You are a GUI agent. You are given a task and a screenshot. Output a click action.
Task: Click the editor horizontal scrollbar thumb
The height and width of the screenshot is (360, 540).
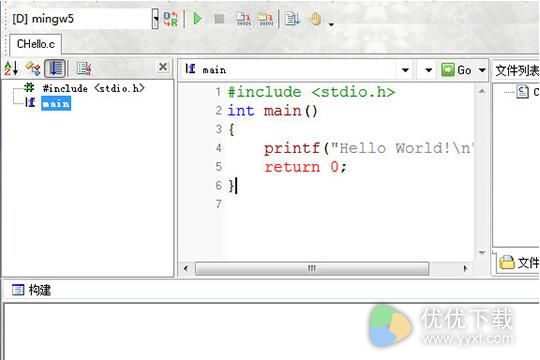[x=312, y=268]
